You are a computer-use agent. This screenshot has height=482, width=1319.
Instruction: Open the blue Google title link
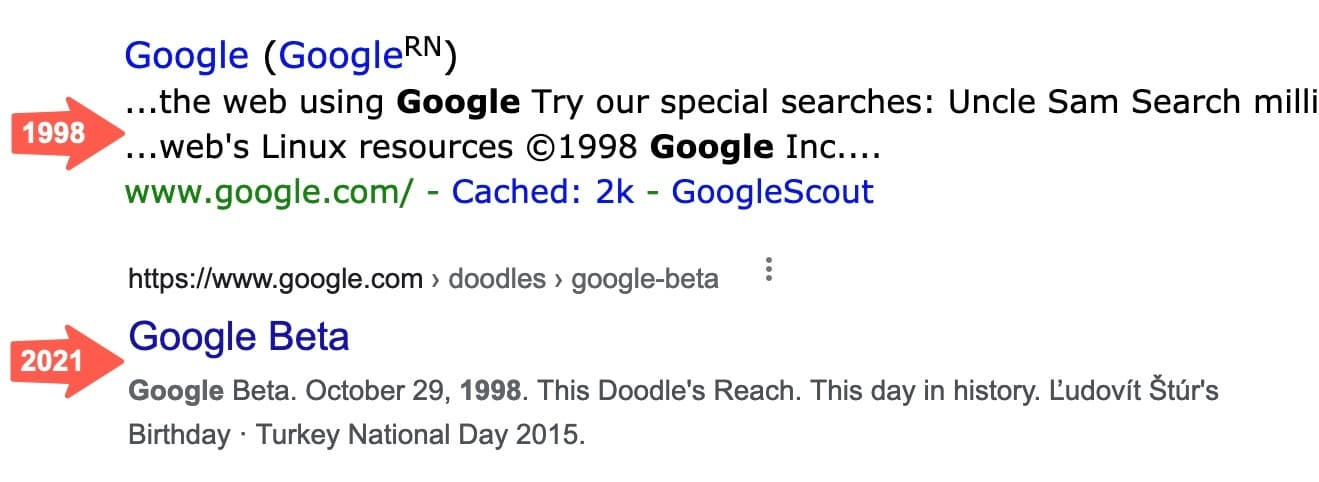click(186, 56)
